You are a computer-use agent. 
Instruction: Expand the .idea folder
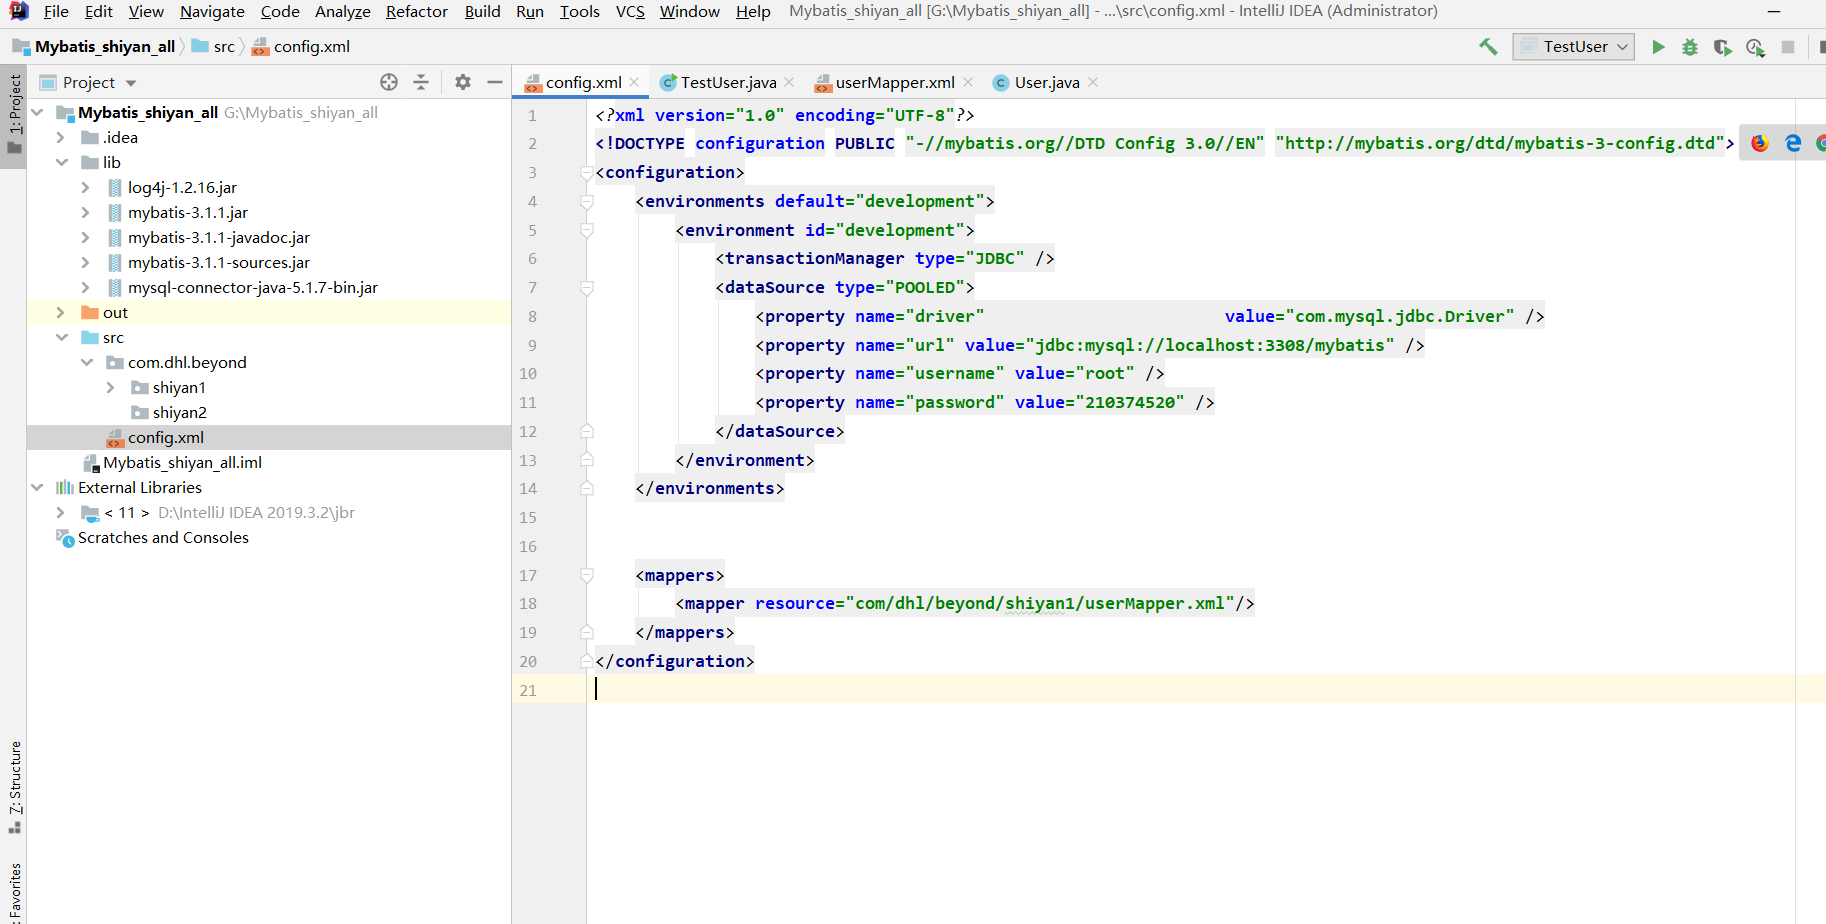(61, 137)
